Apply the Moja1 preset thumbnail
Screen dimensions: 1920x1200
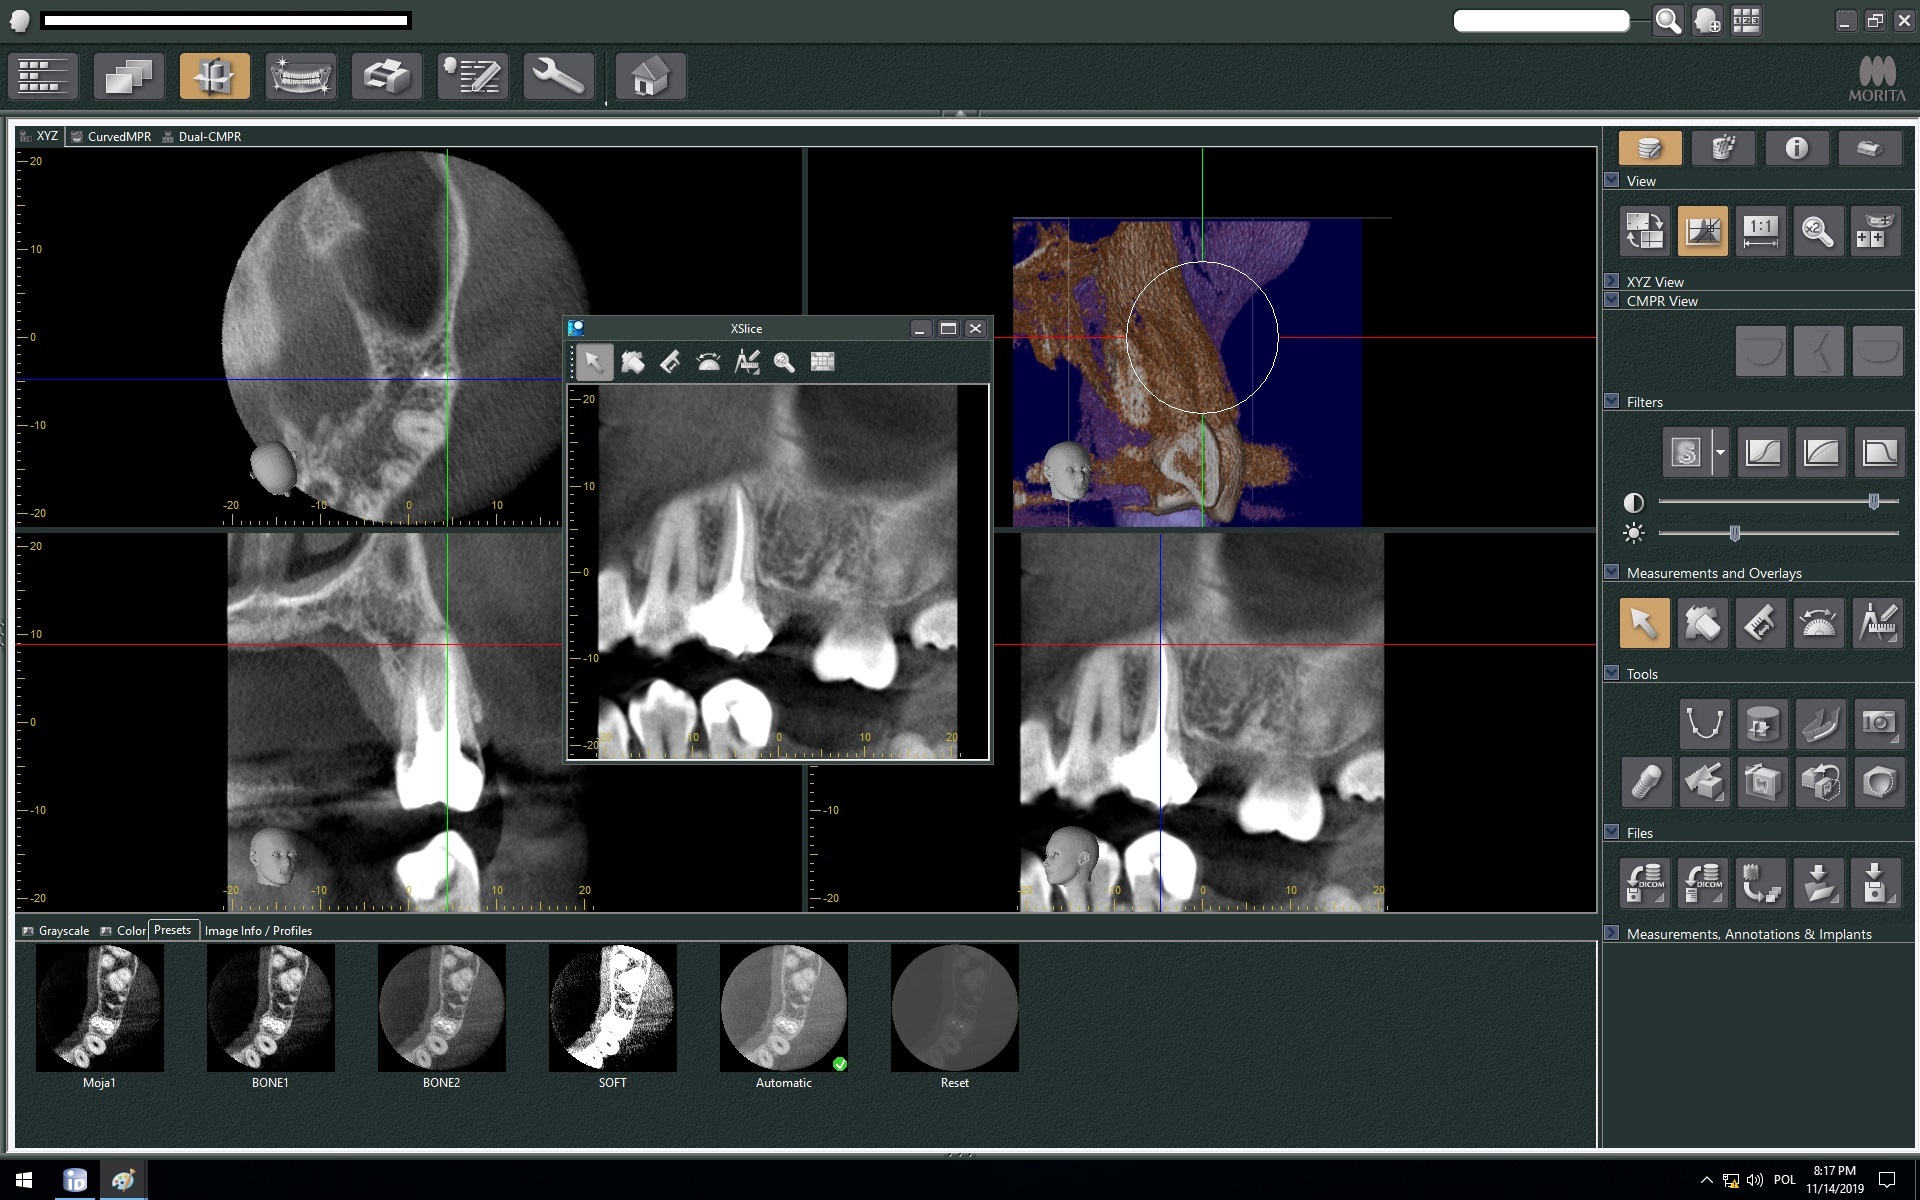click(x=99, y=1008)
